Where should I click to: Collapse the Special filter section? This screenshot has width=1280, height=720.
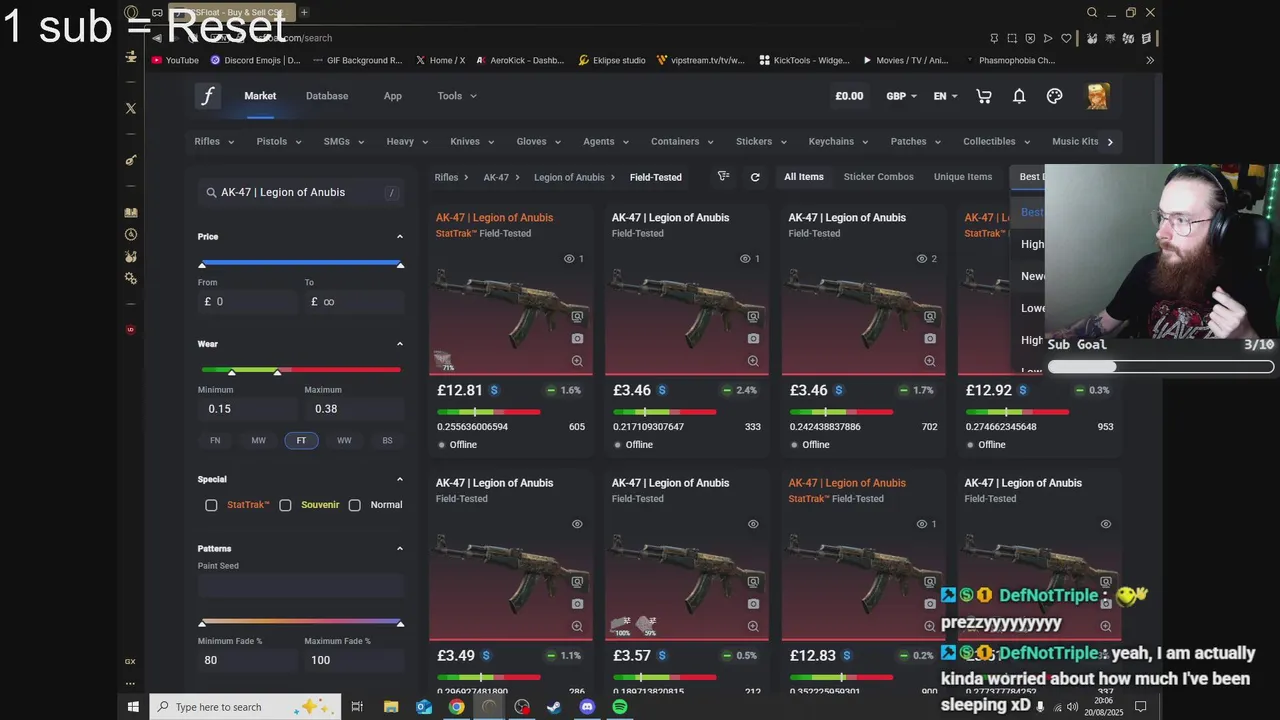[400, 479]
